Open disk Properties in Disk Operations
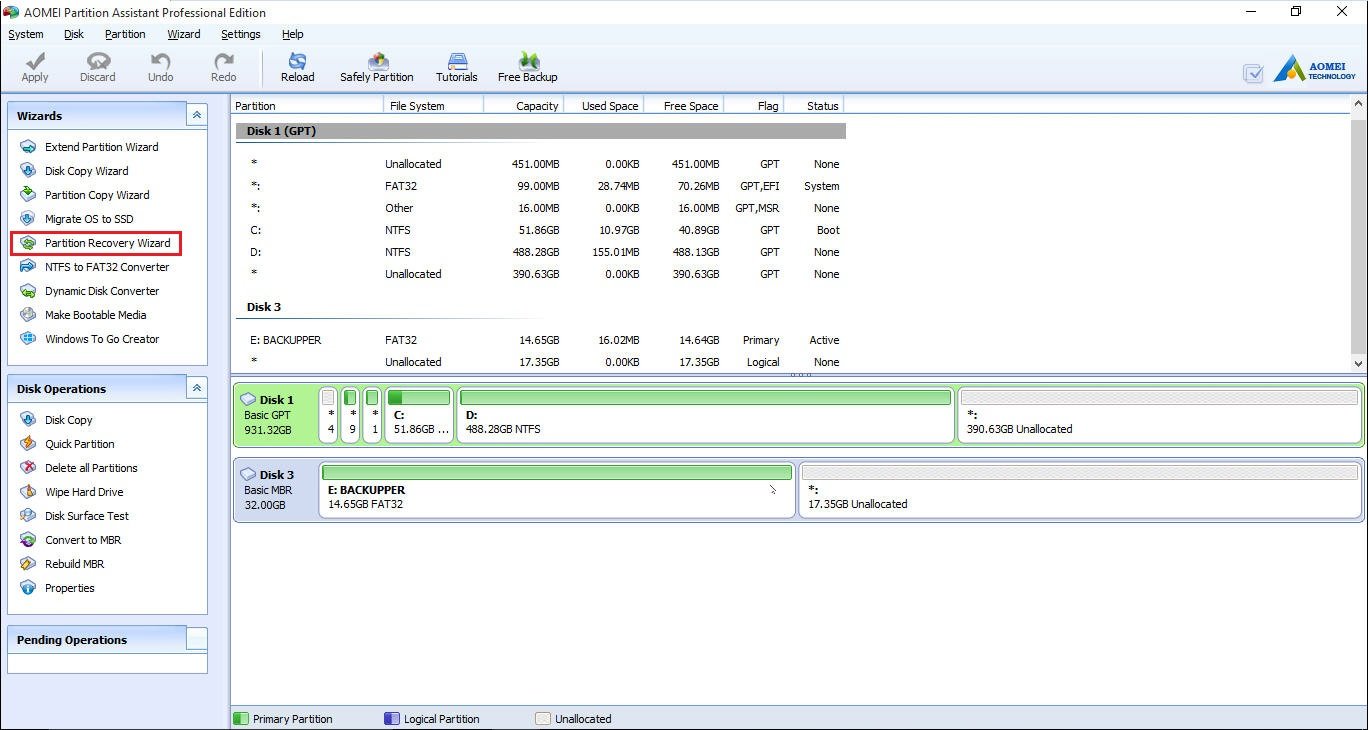This screenshot has height=730, width=1368. point(58,588)
